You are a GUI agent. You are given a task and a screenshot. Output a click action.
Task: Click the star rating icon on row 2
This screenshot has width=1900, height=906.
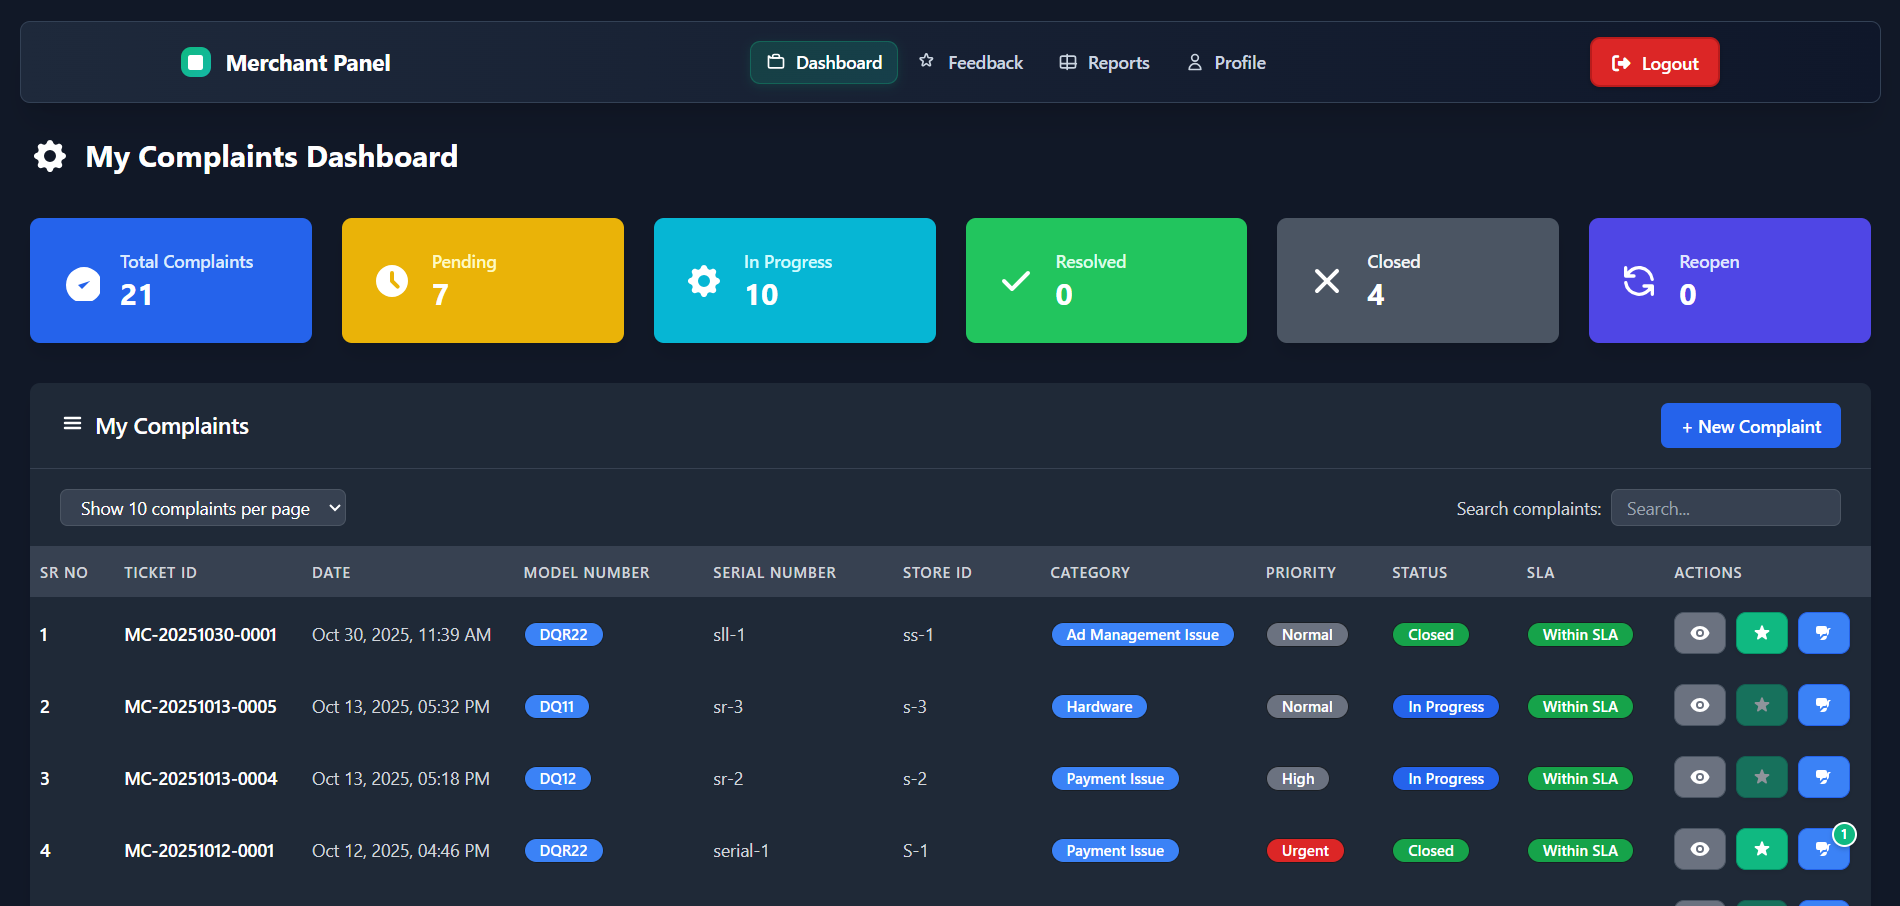coord(1761,705)
